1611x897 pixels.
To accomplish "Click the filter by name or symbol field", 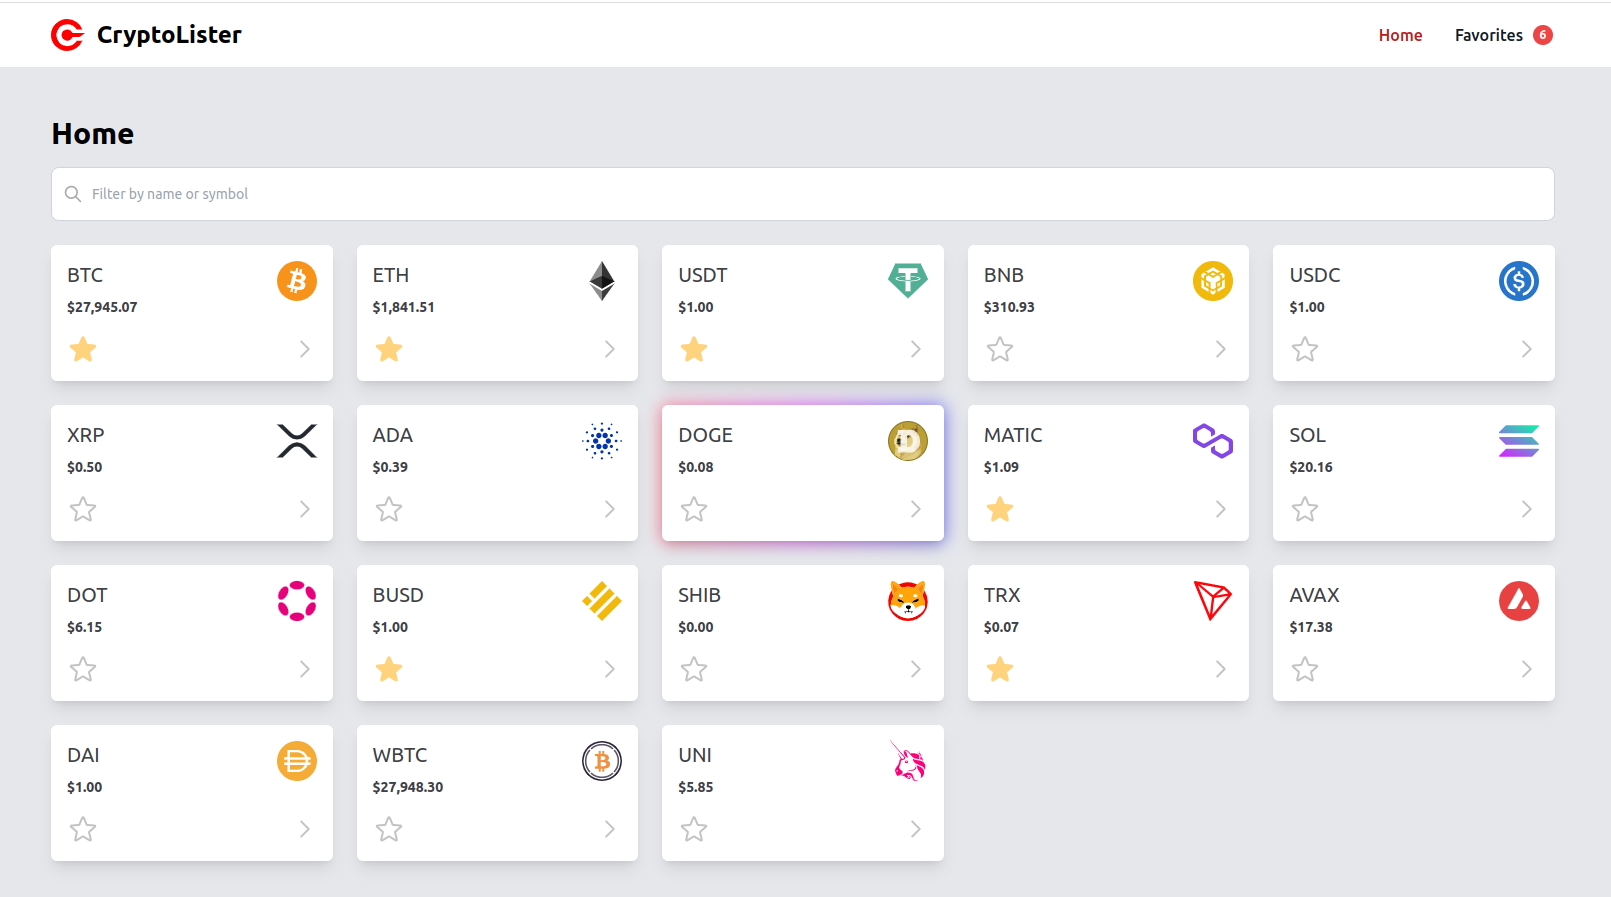I will point(400,193).
